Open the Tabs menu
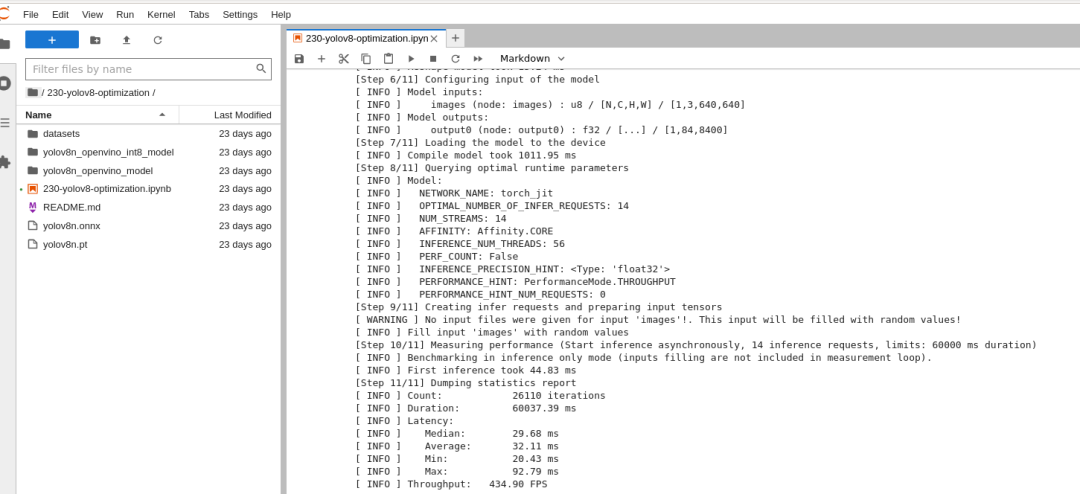Image resolution: width=1080 pixels, height=494 pixels. tap(199, 14)
